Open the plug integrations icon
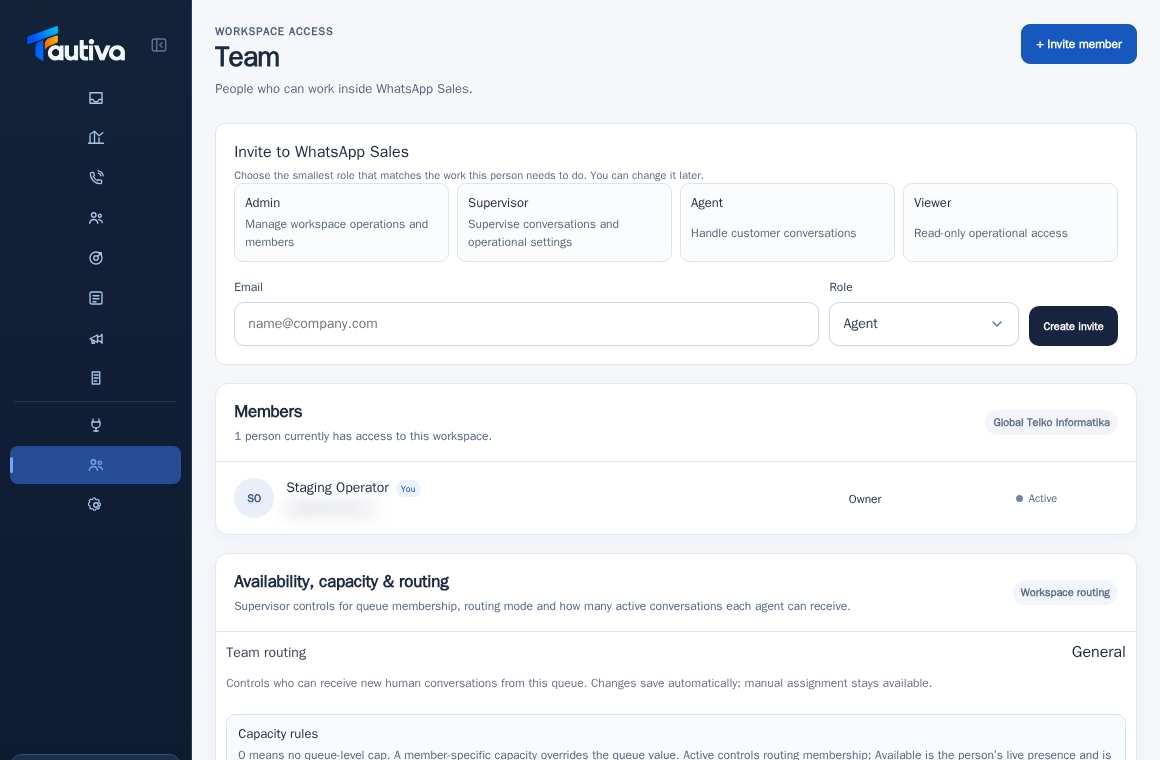Screen dimensions: 1160x760 coord(95,425)
